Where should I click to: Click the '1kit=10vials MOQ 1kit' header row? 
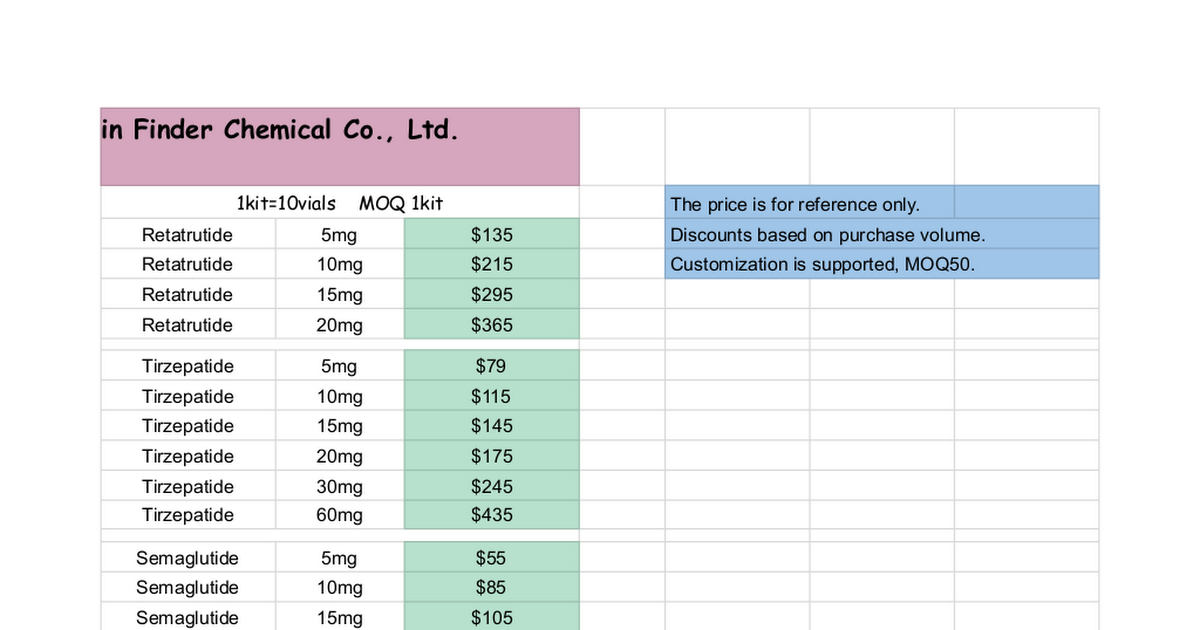pyautogui.click(x=340, y=204)
